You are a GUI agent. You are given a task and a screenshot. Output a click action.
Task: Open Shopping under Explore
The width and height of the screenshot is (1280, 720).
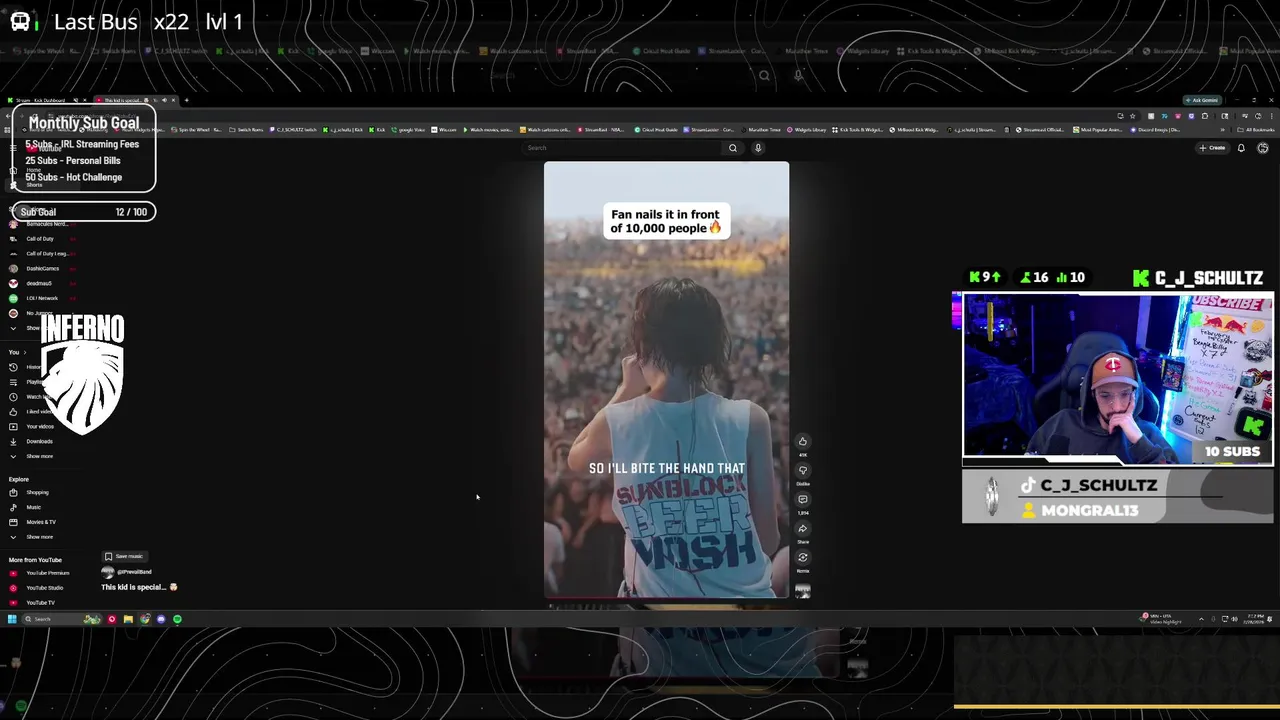[37, 493]
